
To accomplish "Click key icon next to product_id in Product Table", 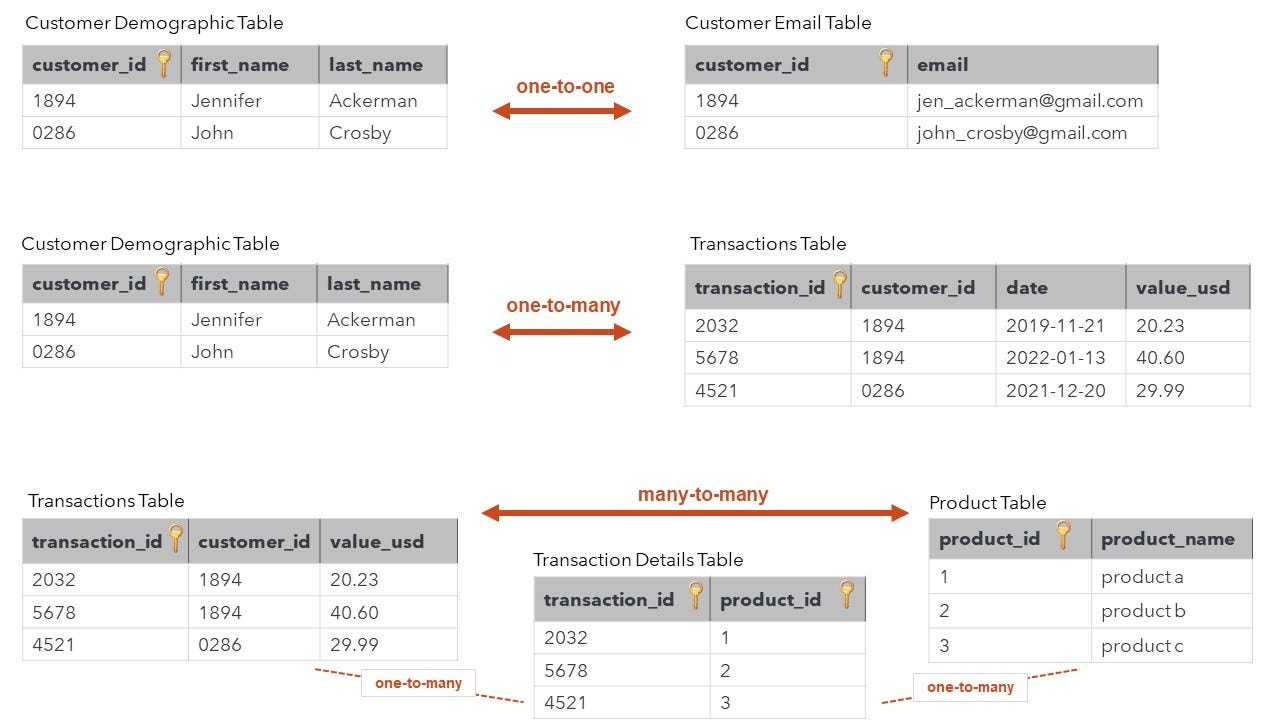I will tap(1063, 535).
